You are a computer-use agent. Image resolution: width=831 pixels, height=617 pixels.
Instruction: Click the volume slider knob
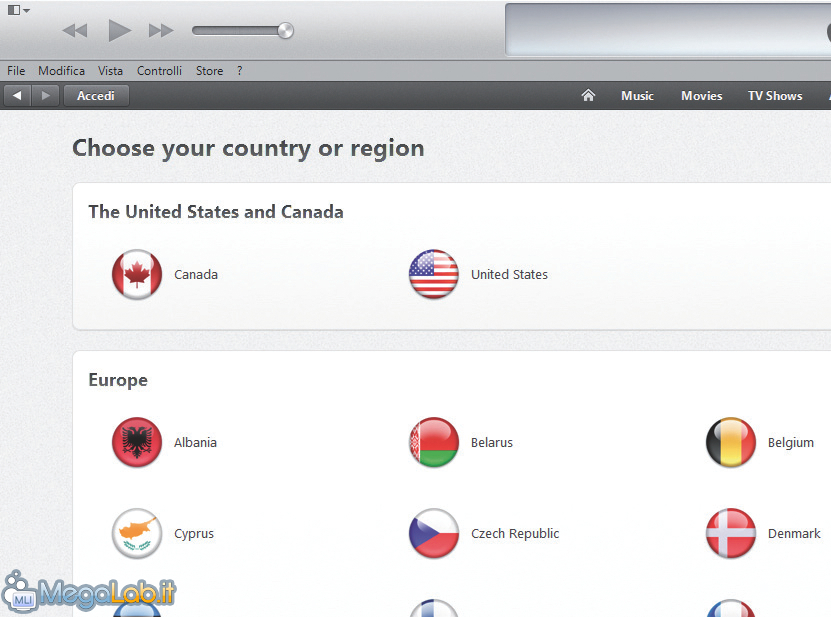[286, 31]
